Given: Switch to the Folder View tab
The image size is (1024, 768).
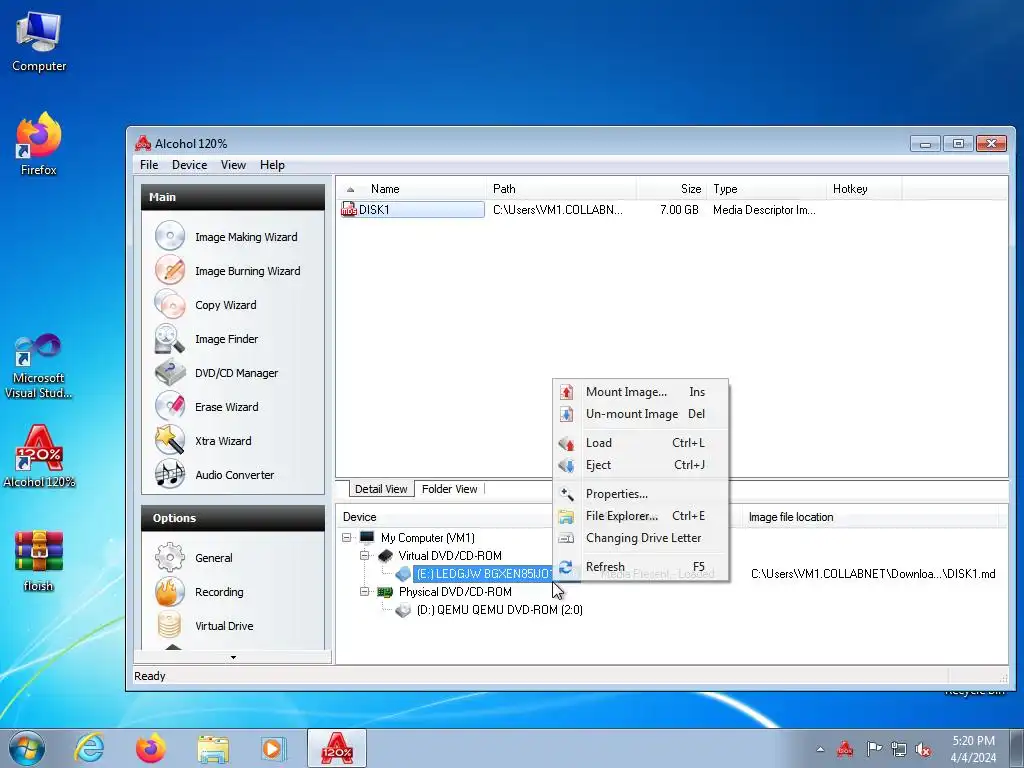Looking at the screenshot, I should [x=449, y=488].
